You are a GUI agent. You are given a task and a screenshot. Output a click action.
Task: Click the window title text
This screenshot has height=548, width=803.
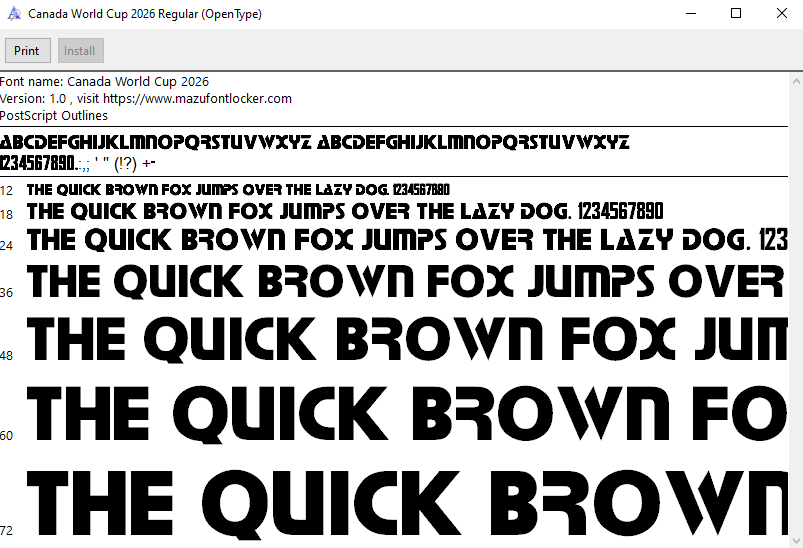pos(146,14)
